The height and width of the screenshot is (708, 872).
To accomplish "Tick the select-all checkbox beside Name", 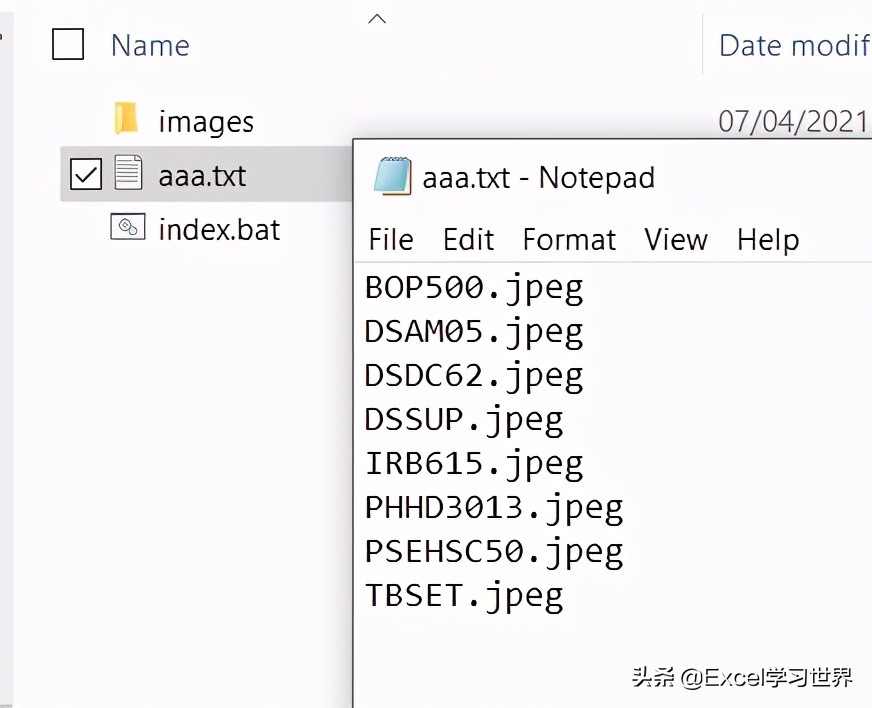I will tap(68, 44).
